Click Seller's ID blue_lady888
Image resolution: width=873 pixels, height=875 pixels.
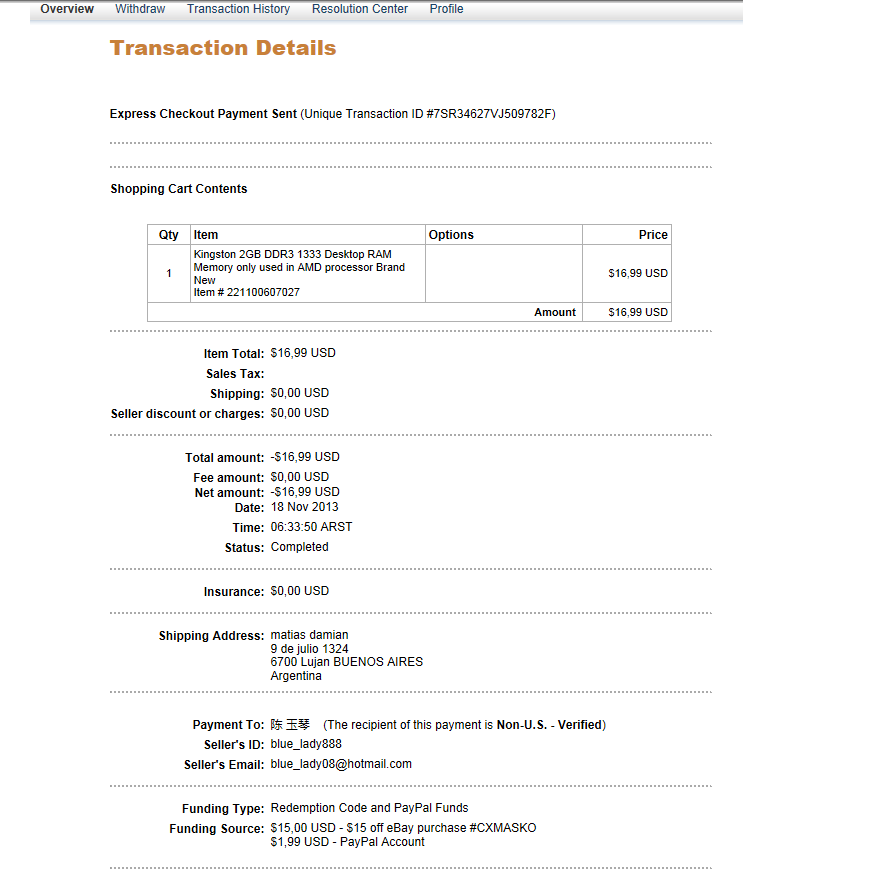pos(306,744)
